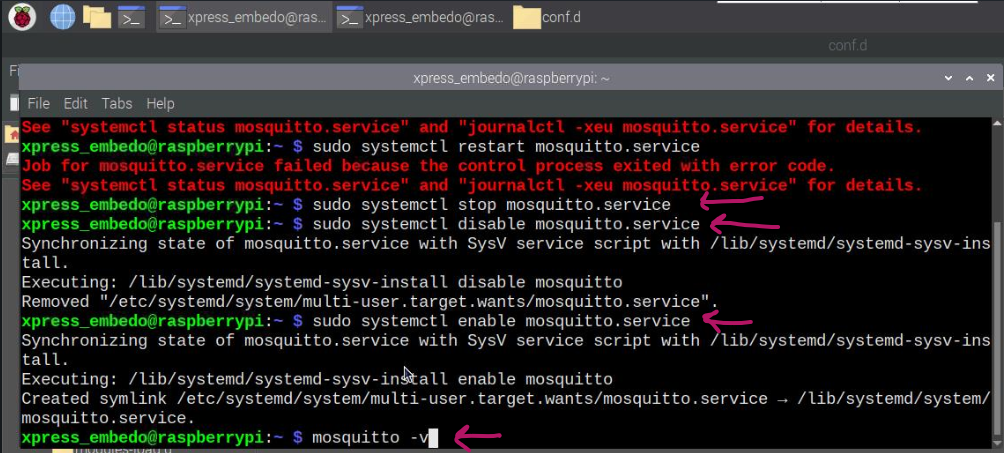Switch to the second xpress_embedo terminal taskbar item
The image size is (1004, 453).
point(421,18)
